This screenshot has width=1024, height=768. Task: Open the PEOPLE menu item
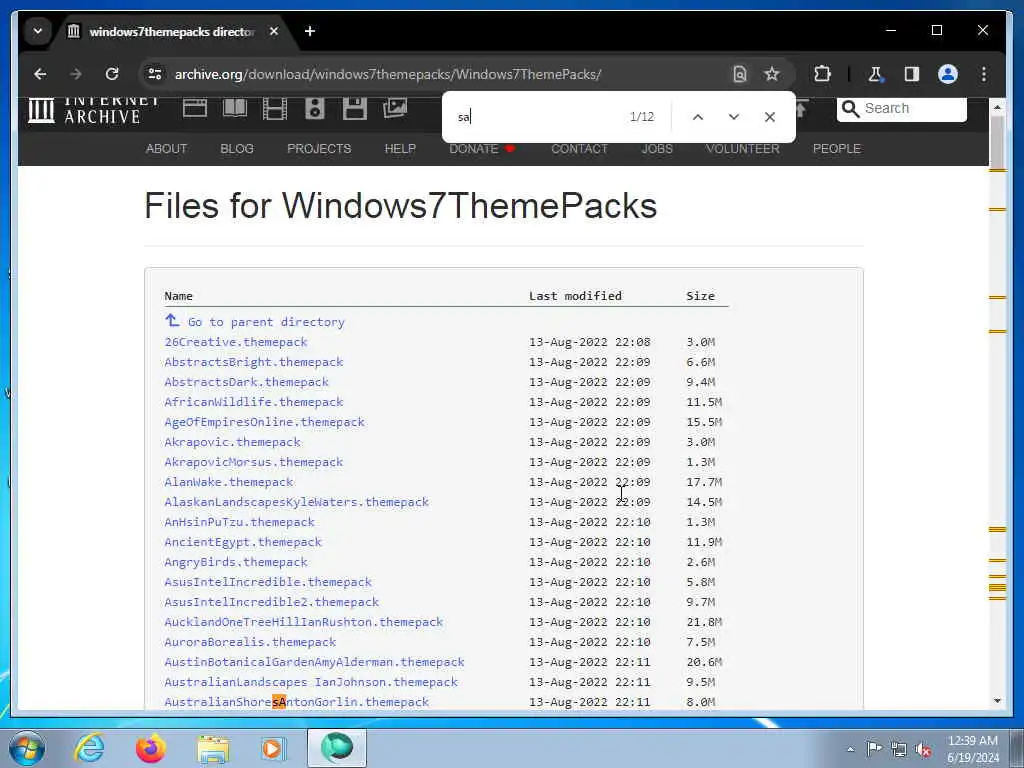[836, 148]
